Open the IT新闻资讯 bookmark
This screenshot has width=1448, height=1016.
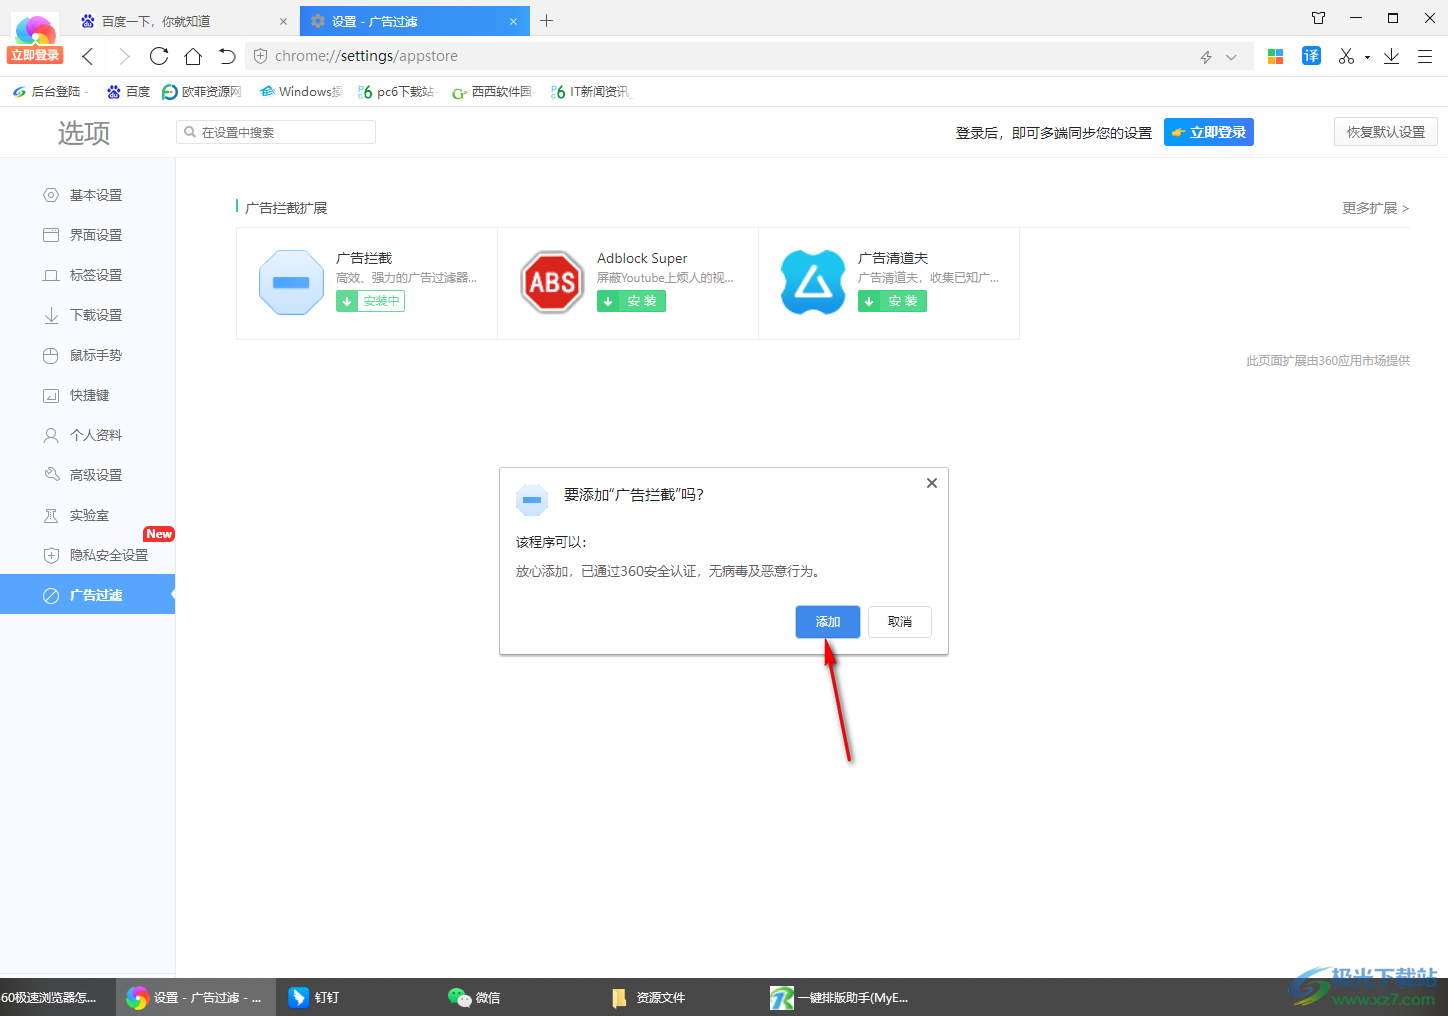click(x=591, y=92)
